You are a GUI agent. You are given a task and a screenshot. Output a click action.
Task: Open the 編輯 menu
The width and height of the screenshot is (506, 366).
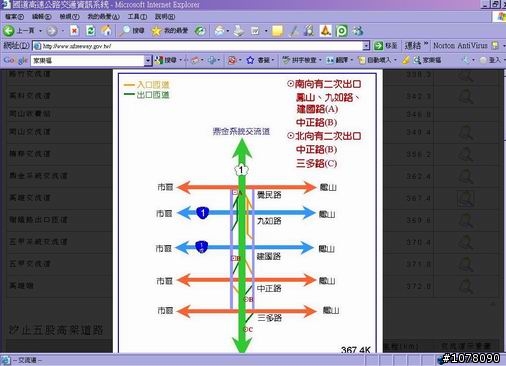pyautogui.click(x=41, y=17)
